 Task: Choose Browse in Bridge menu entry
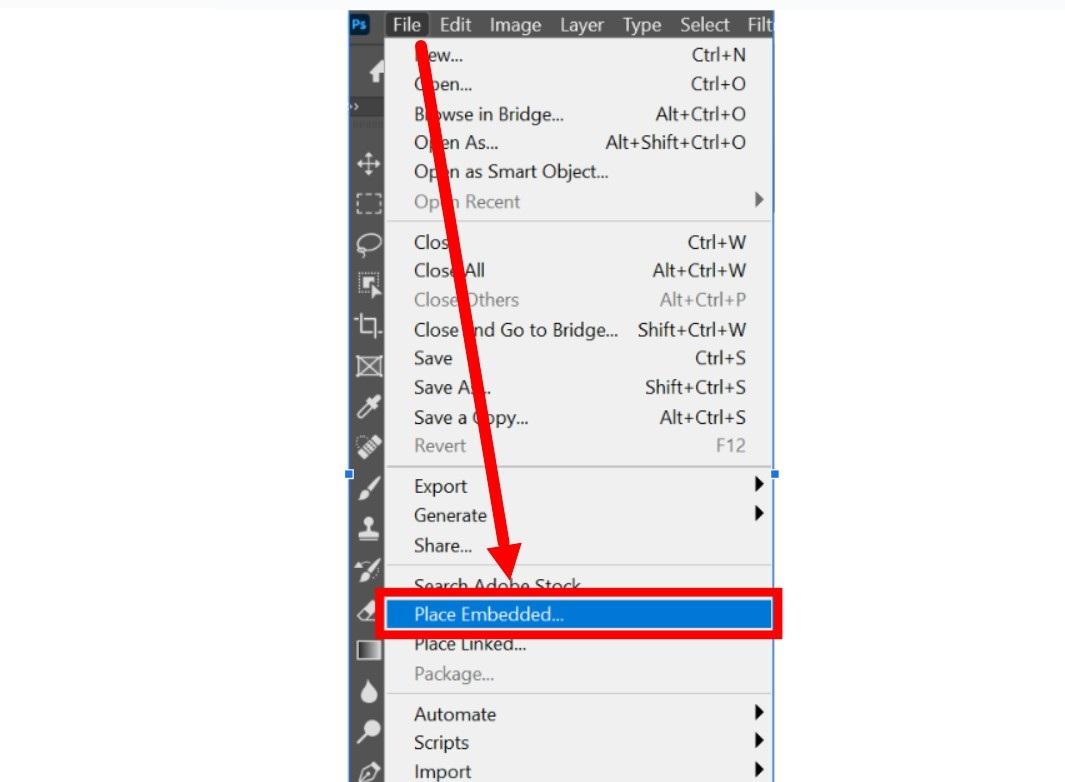488,114
